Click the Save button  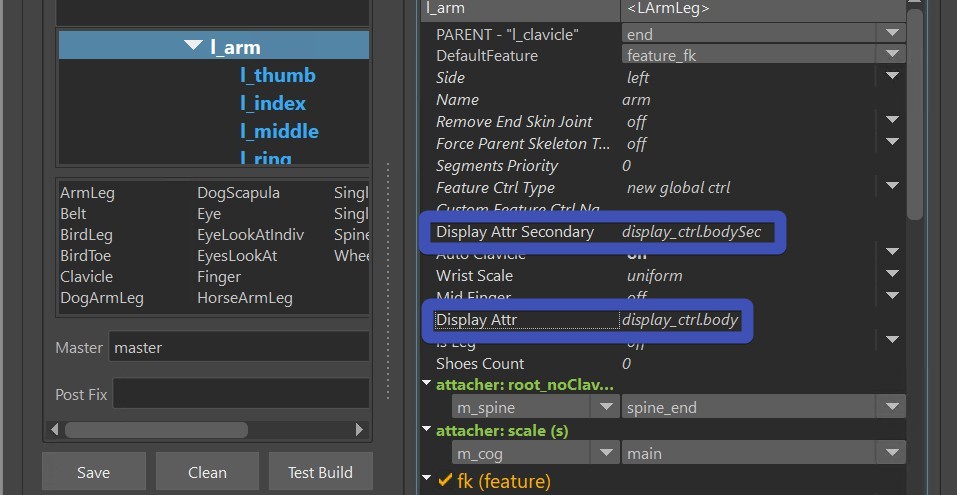point(93,472)
